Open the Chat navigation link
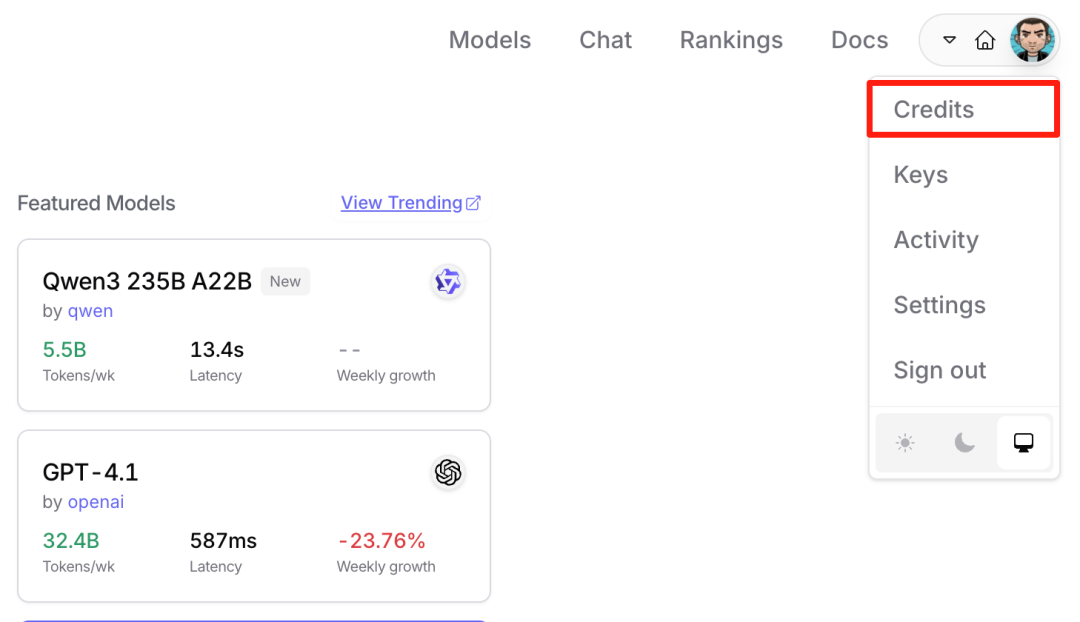Viewport: 1080px width, 622px height. point(605,40)
